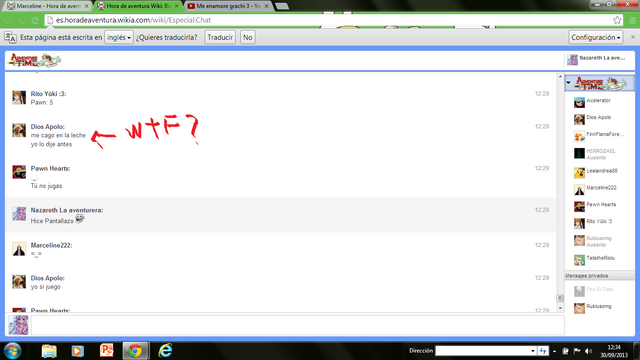Image resolution: width=640 pixels, height=360 pixels.
Task: Open the Windows Start button
Action: coord(12,351)
